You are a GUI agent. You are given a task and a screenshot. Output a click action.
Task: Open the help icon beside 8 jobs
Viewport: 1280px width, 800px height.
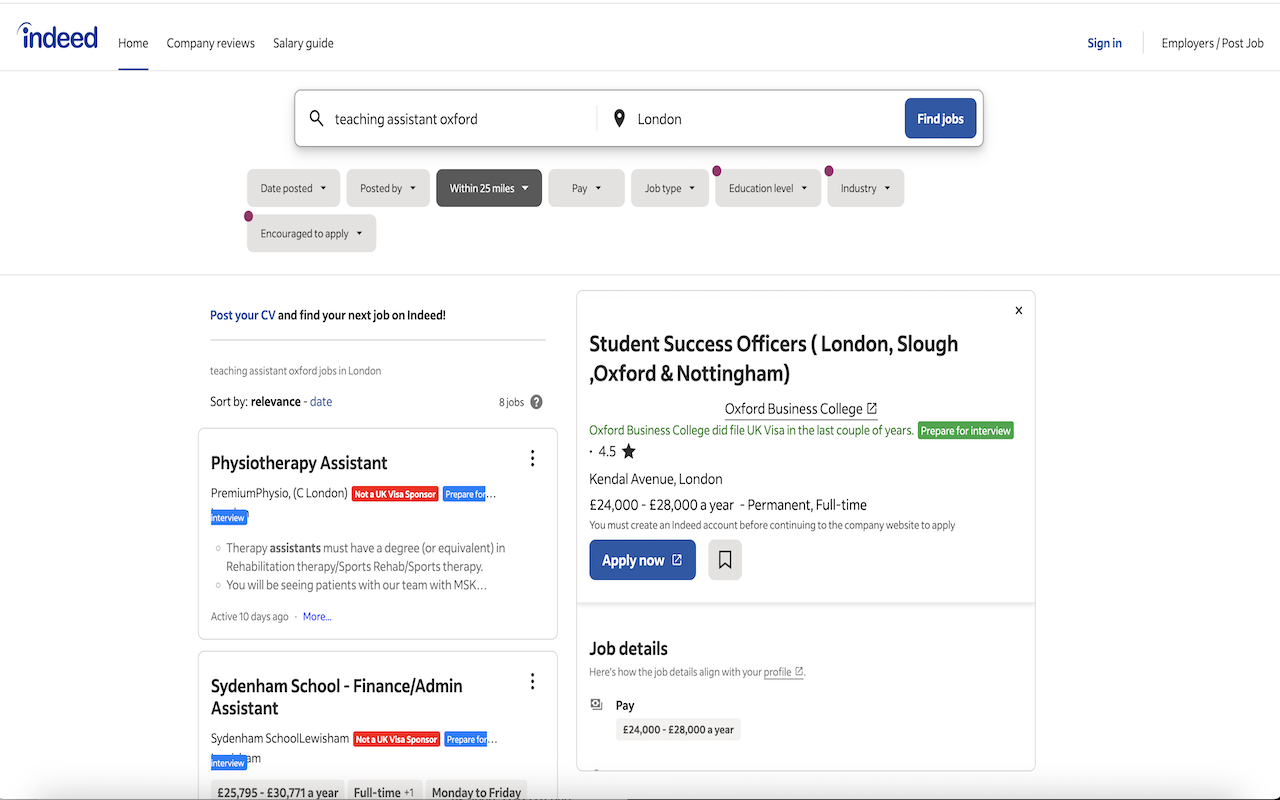pos(536,402)
